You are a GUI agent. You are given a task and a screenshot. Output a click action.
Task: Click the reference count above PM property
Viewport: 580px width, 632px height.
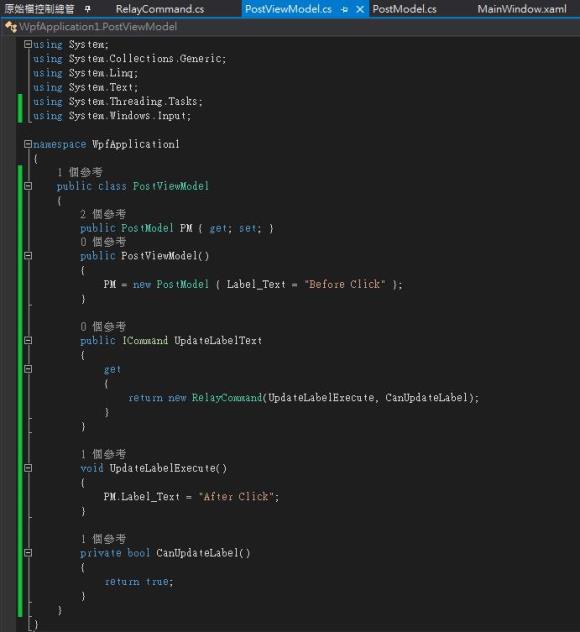coord(103,214)
